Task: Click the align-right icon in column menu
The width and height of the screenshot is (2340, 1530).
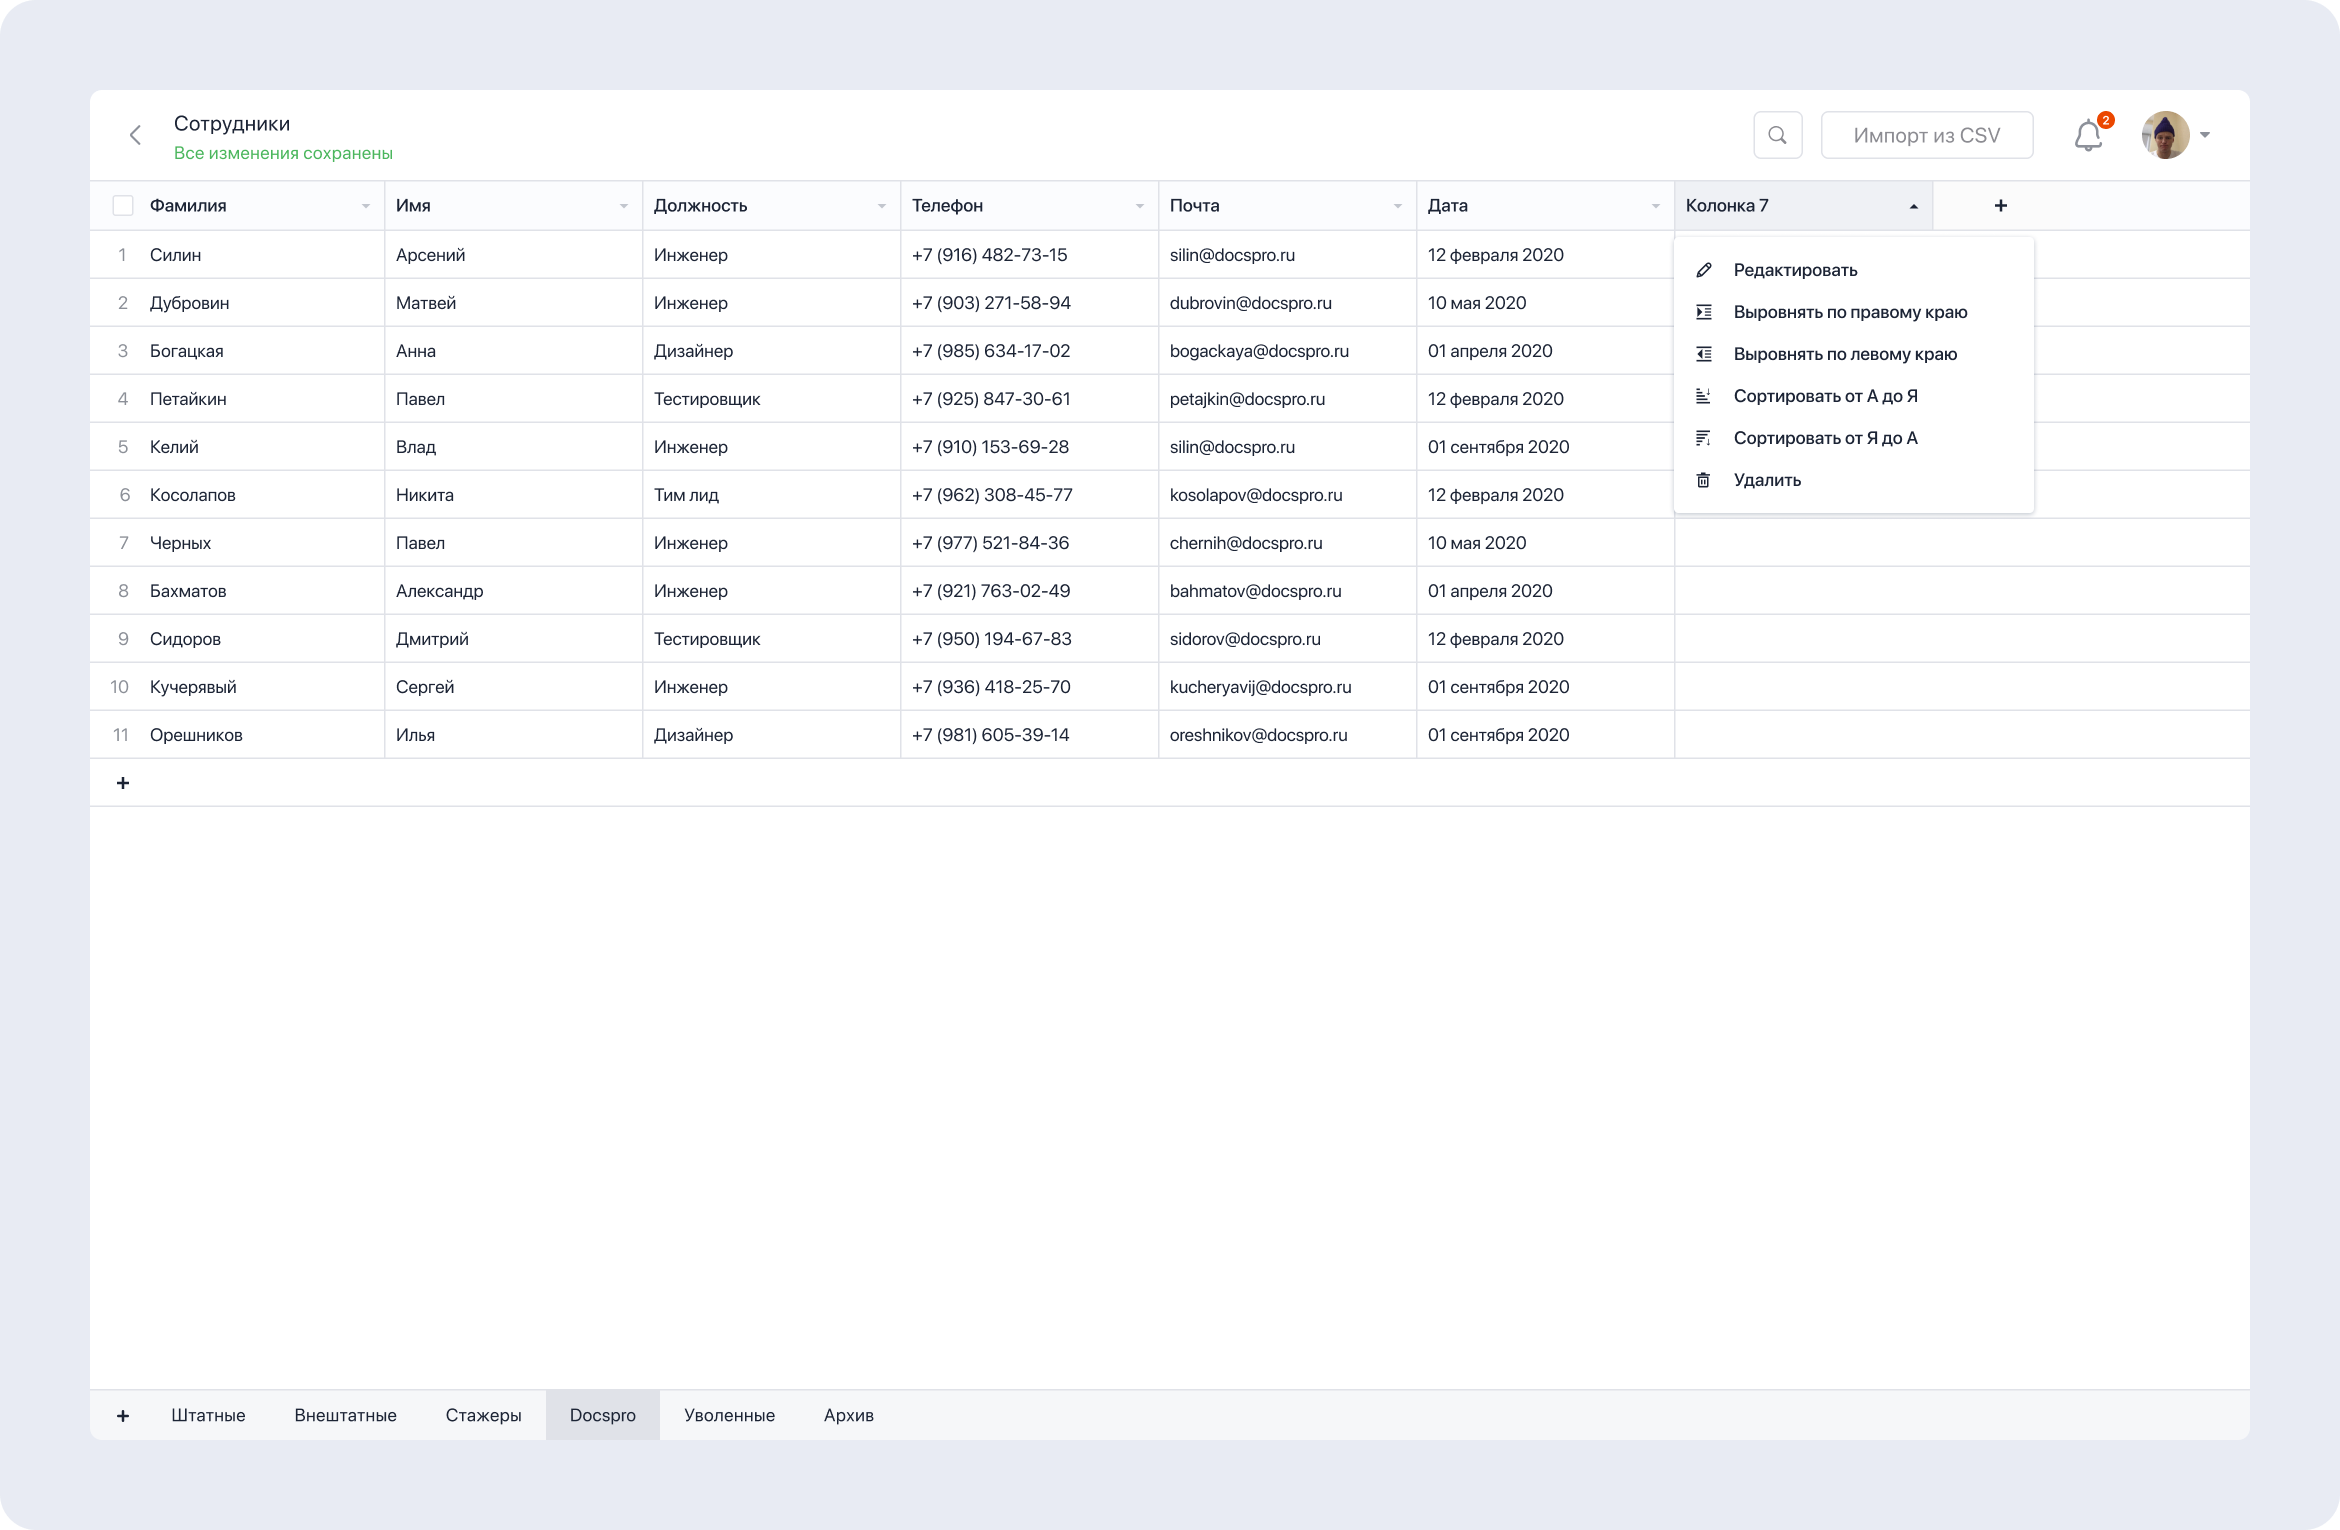Action: [x=1704, y=312]
